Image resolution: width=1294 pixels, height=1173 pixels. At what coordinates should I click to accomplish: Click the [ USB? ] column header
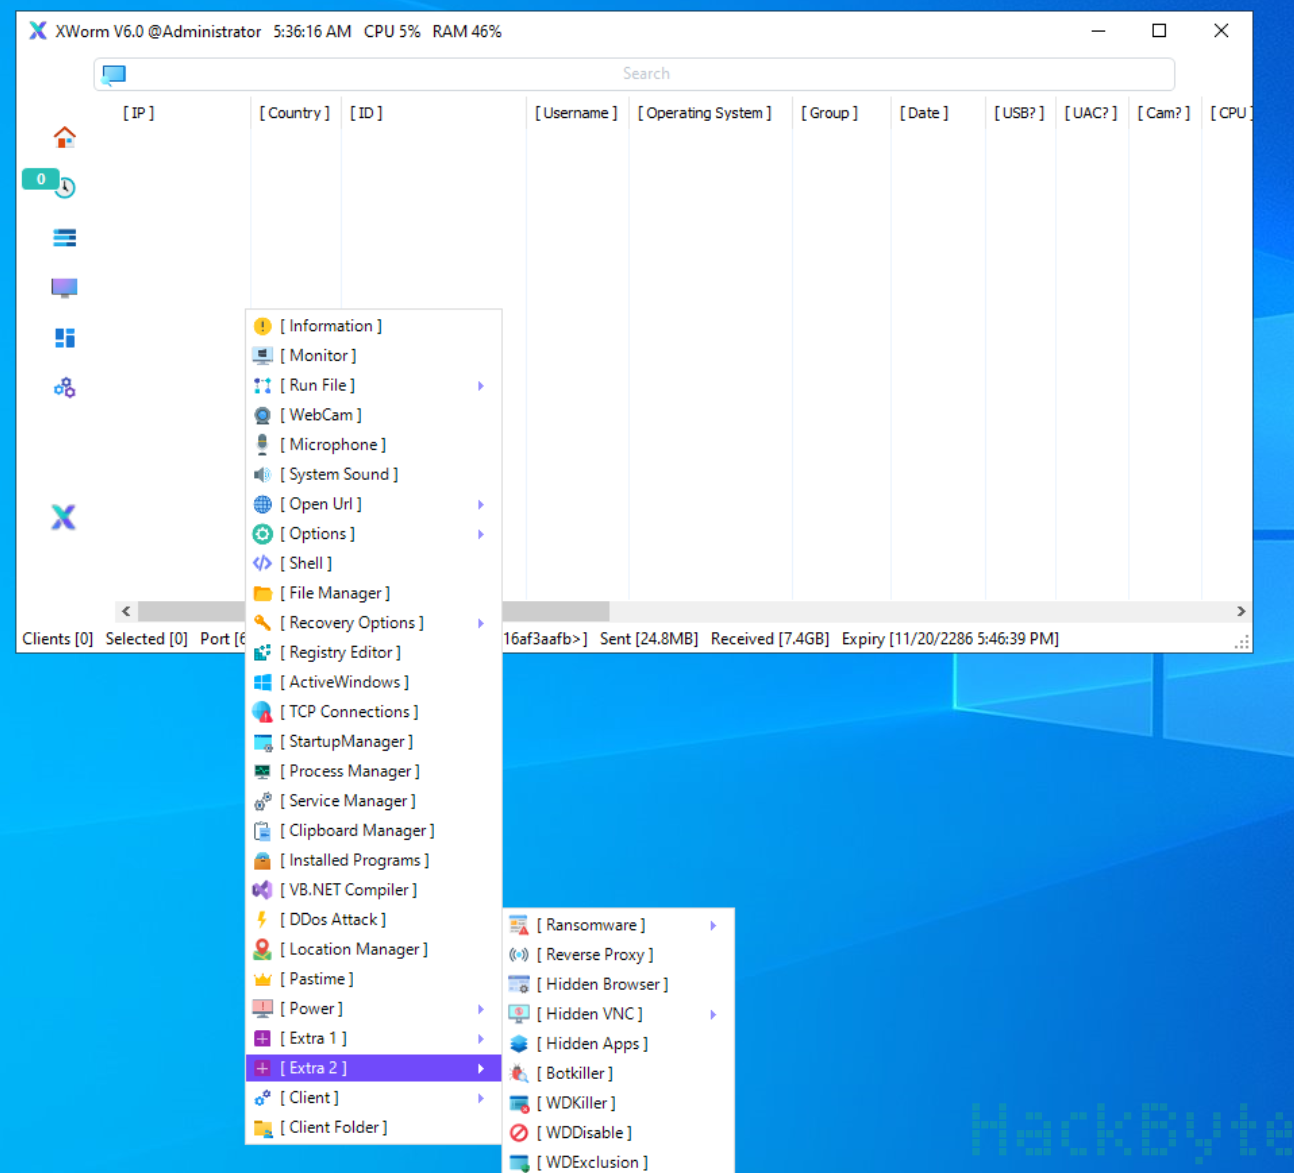tap(1019, 113)
